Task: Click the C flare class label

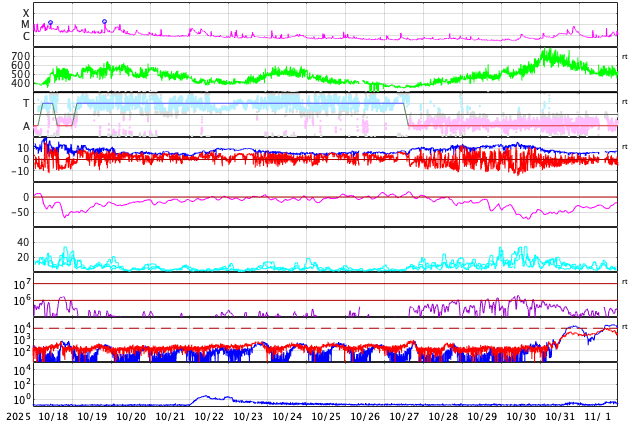Action: [x=26, y=37]
